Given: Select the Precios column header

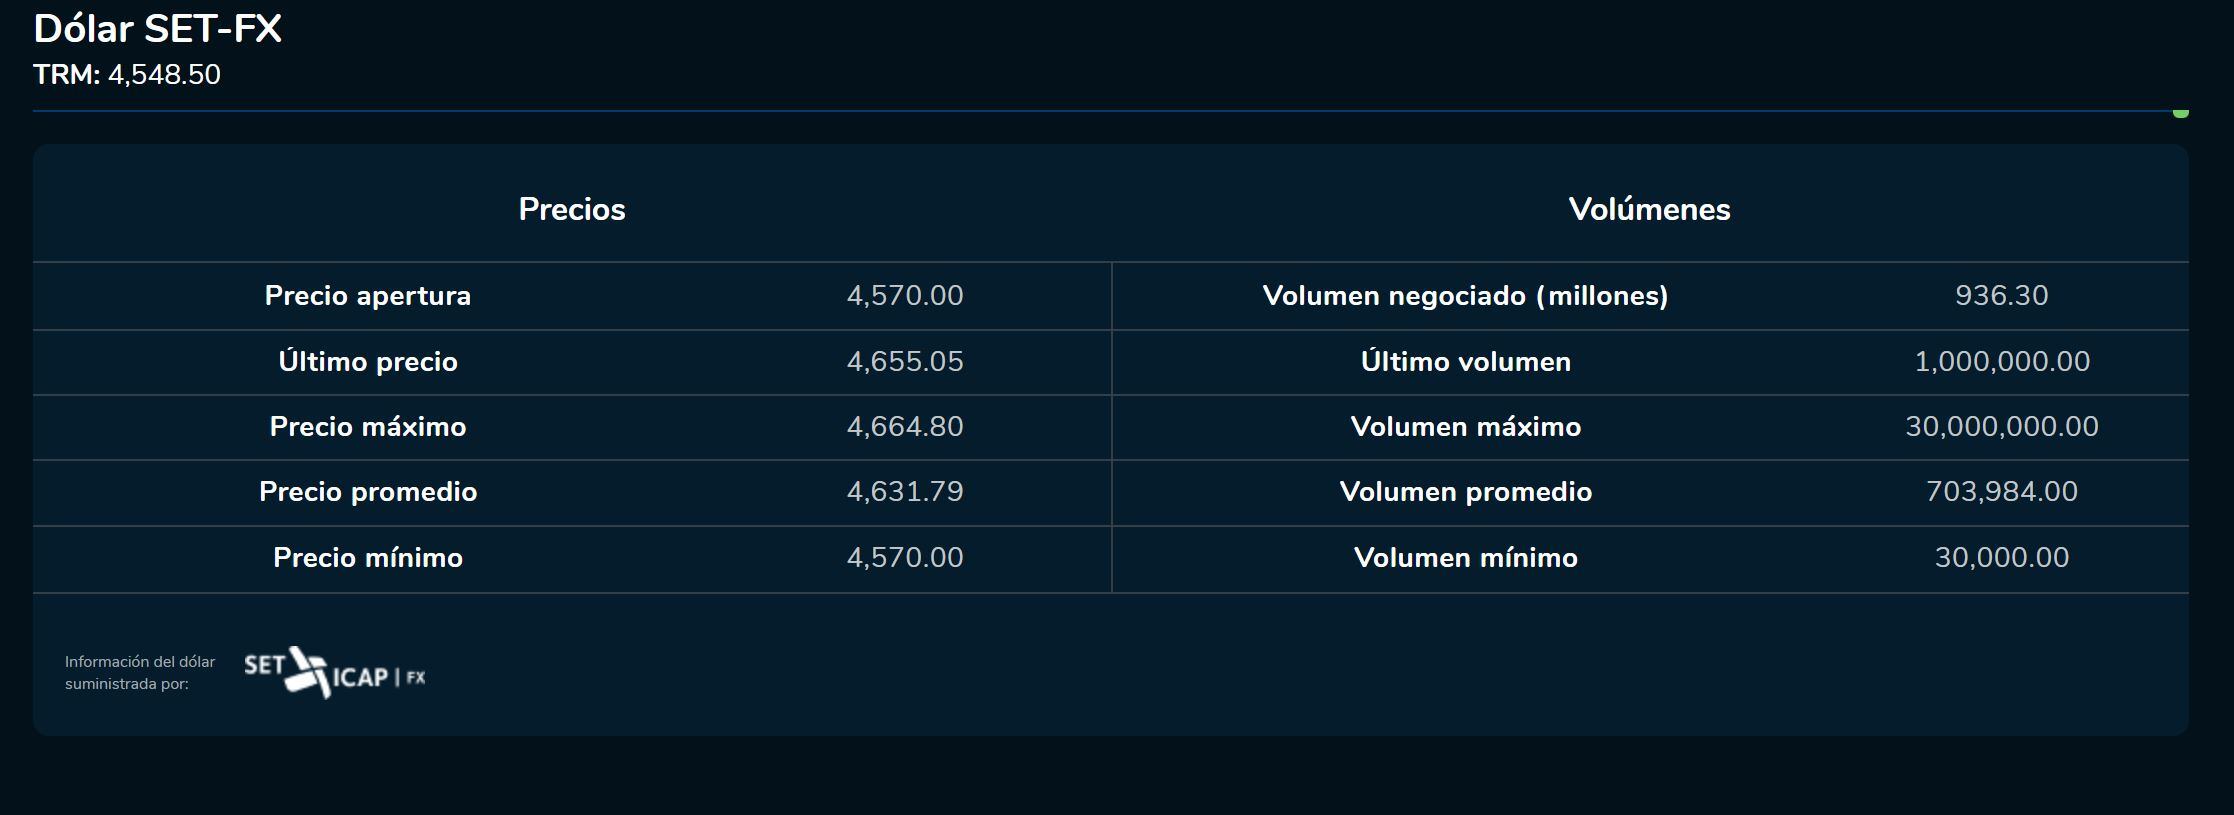Looking at the screenshot, I should click(571, 209).
